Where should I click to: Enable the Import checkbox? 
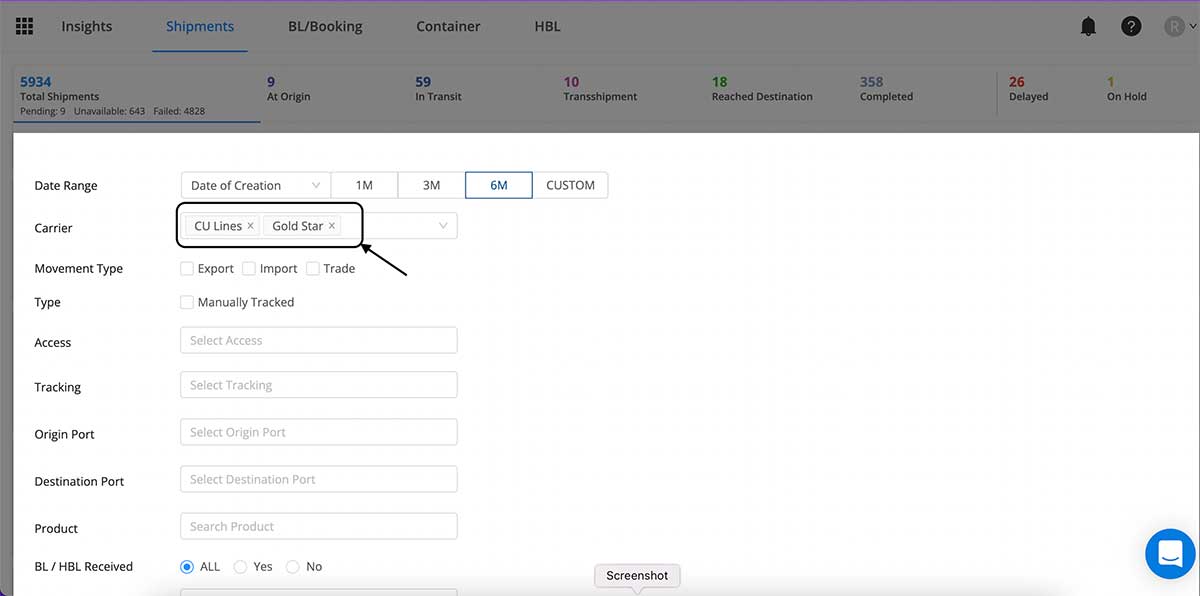tap(249, 268)
